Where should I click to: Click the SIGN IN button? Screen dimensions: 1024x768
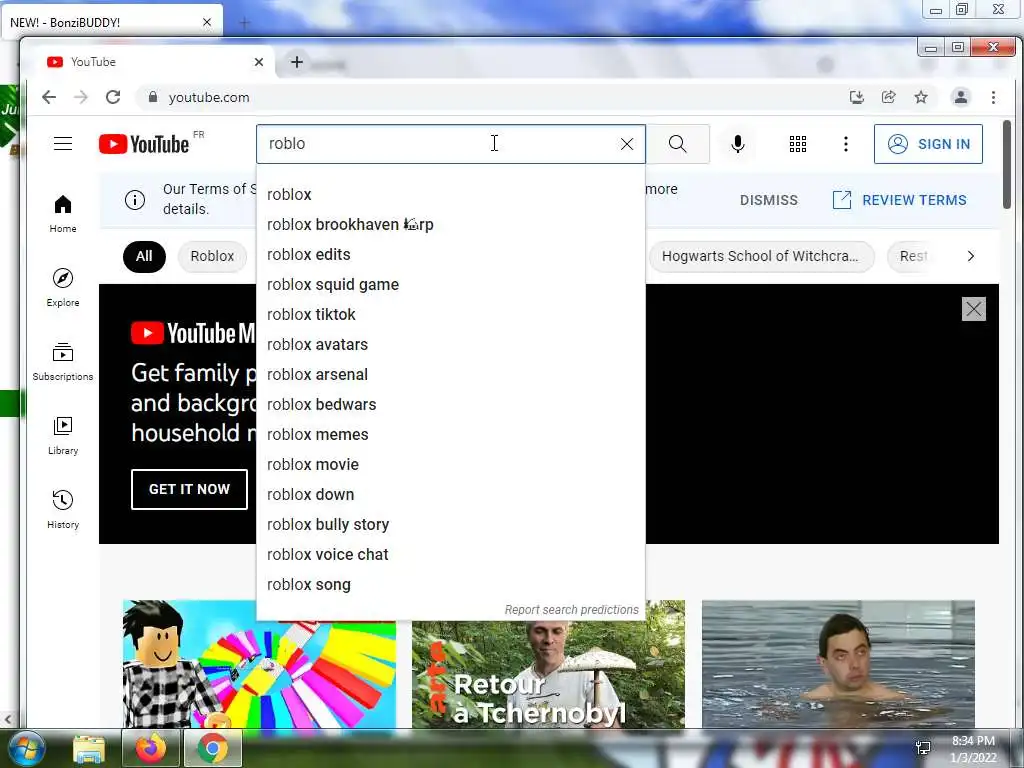[x=928, y=144]
